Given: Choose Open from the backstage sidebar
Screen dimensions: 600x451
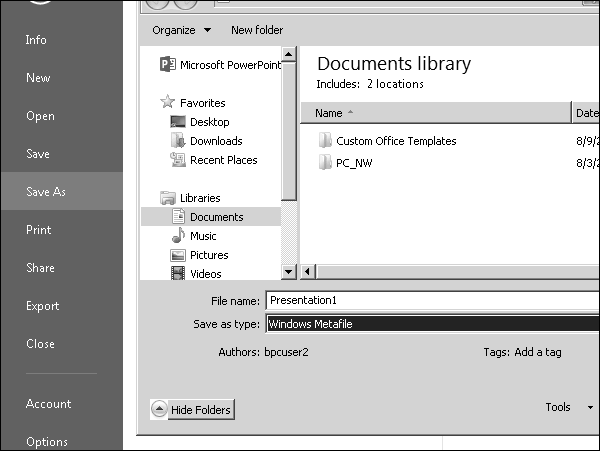Looking at the screenshot, I should tap(40, 116).
